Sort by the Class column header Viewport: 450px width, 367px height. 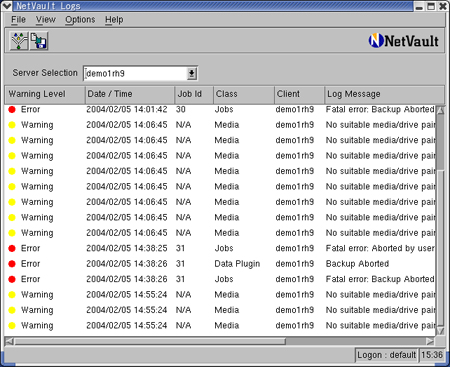pyautogui.click(x=244, y=94)
